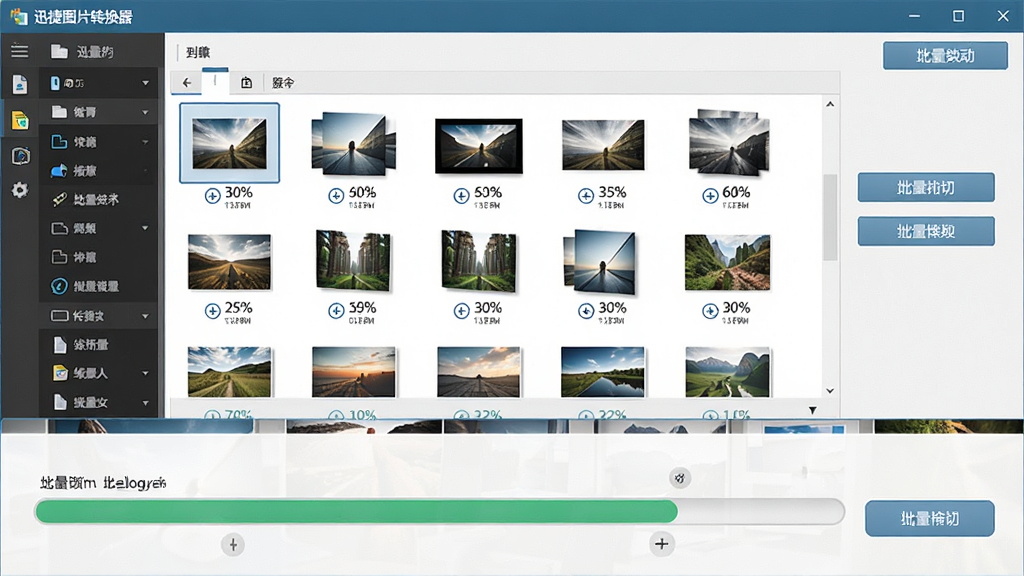Click the plus circle beside 60%
The image size is (1024, 576).
point(710,195)
